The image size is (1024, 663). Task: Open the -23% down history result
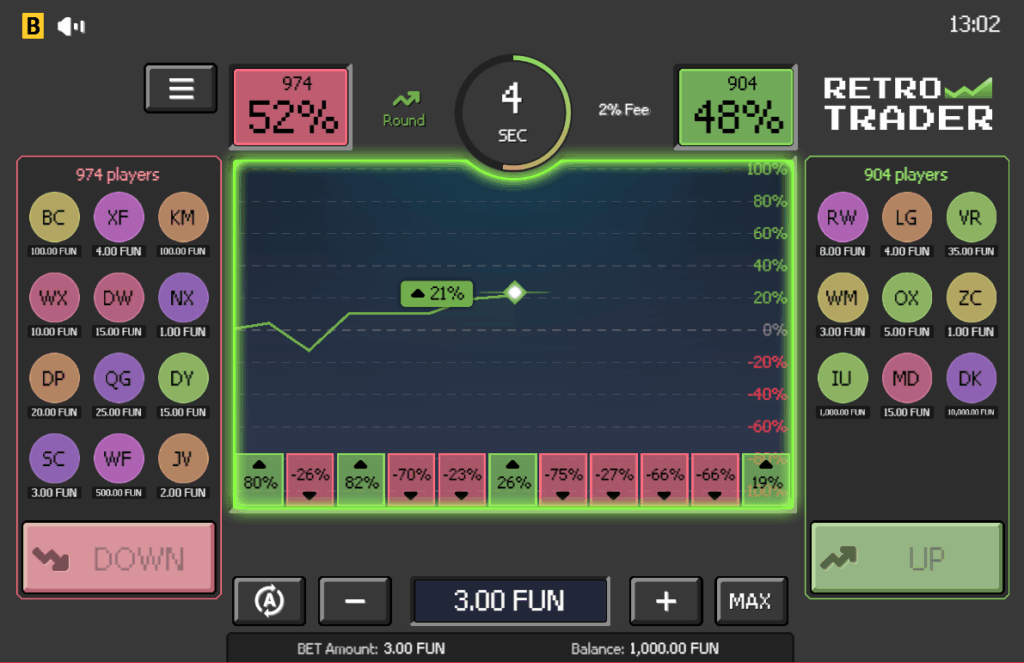(x=462, y=479)
